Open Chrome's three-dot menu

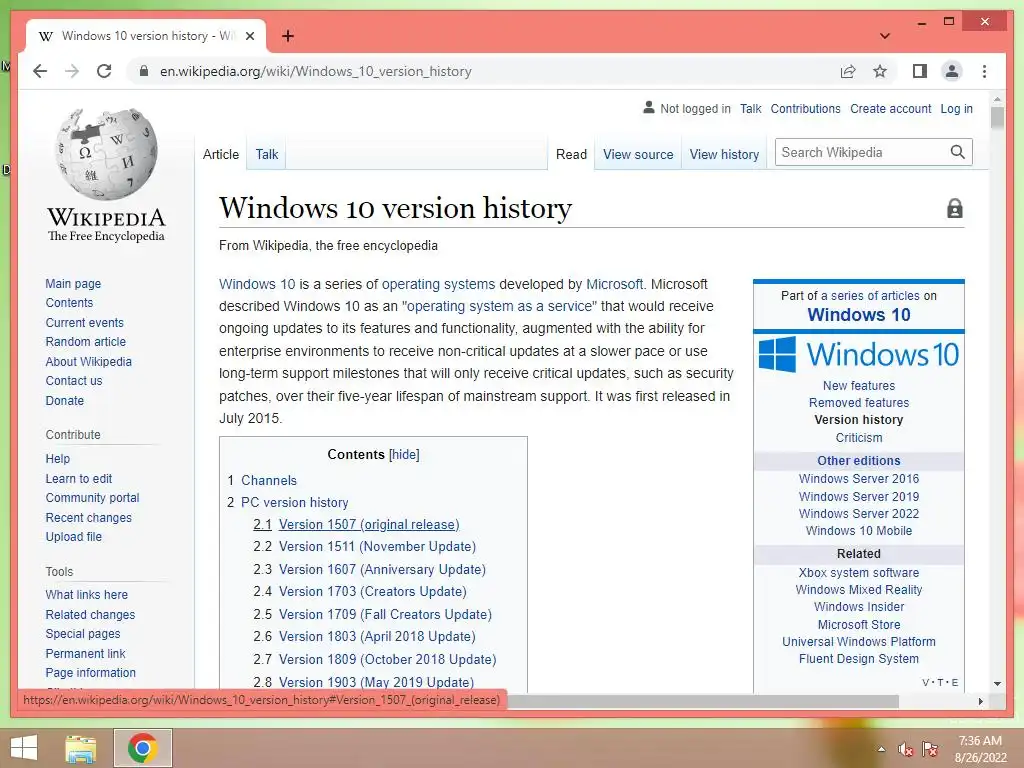984,71
